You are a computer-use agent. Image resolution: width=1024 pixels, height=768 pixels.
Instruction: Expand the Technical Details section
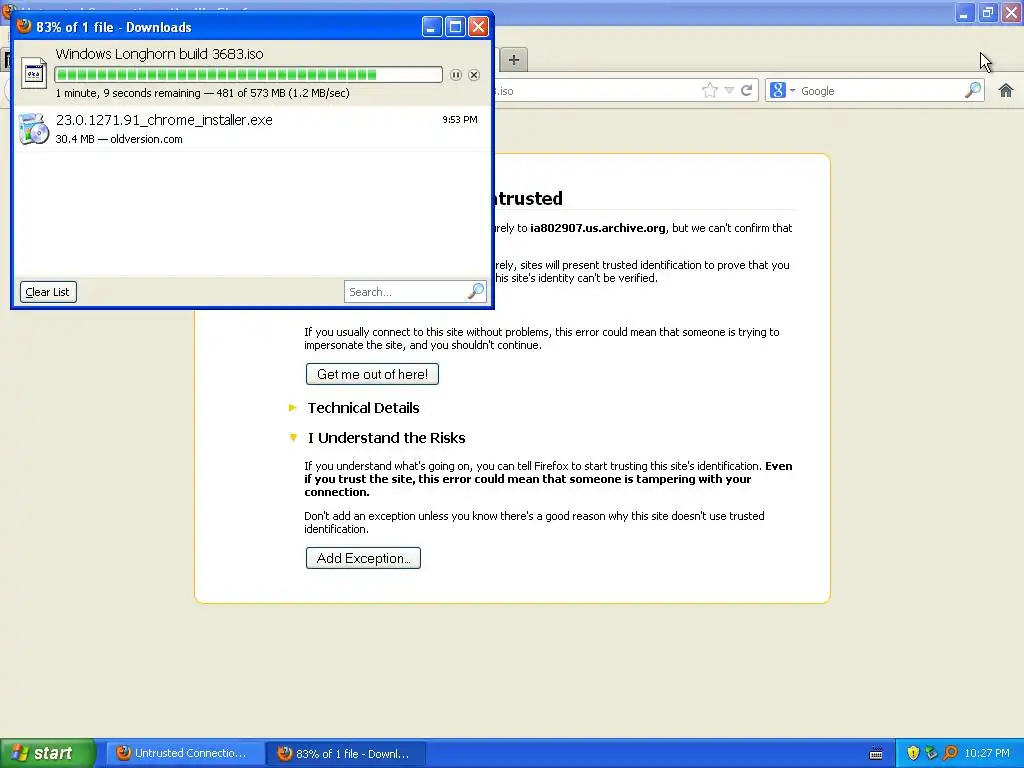[363, 408]
